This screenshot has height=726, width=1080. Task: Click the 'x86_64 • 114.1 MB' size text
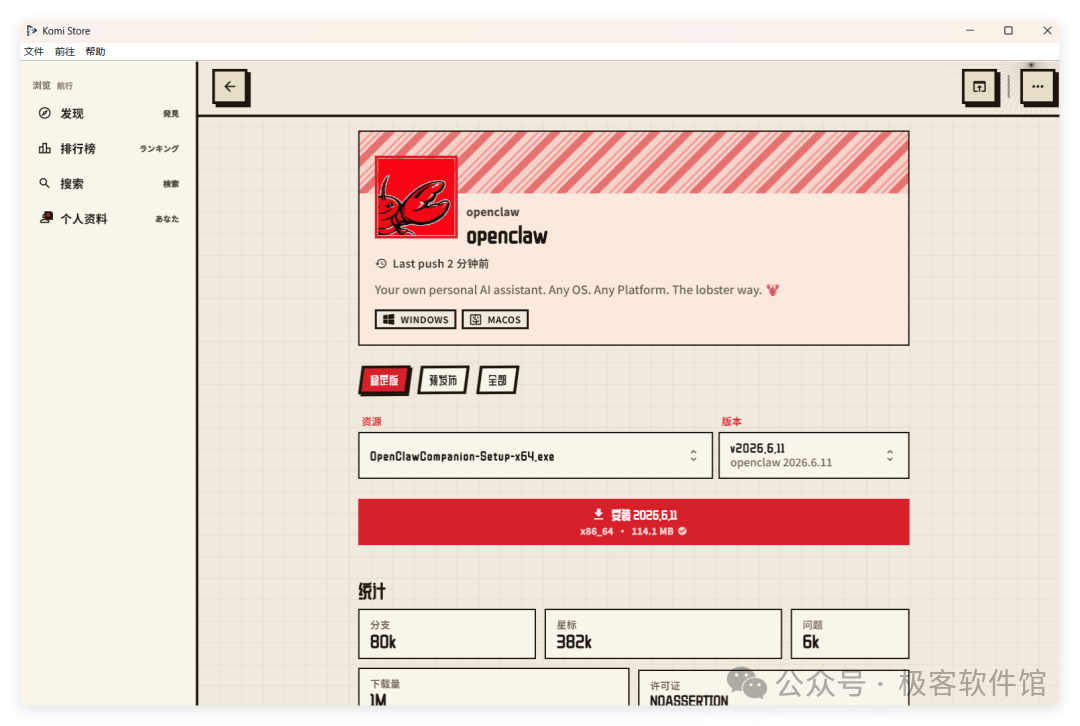coord(627,531)
